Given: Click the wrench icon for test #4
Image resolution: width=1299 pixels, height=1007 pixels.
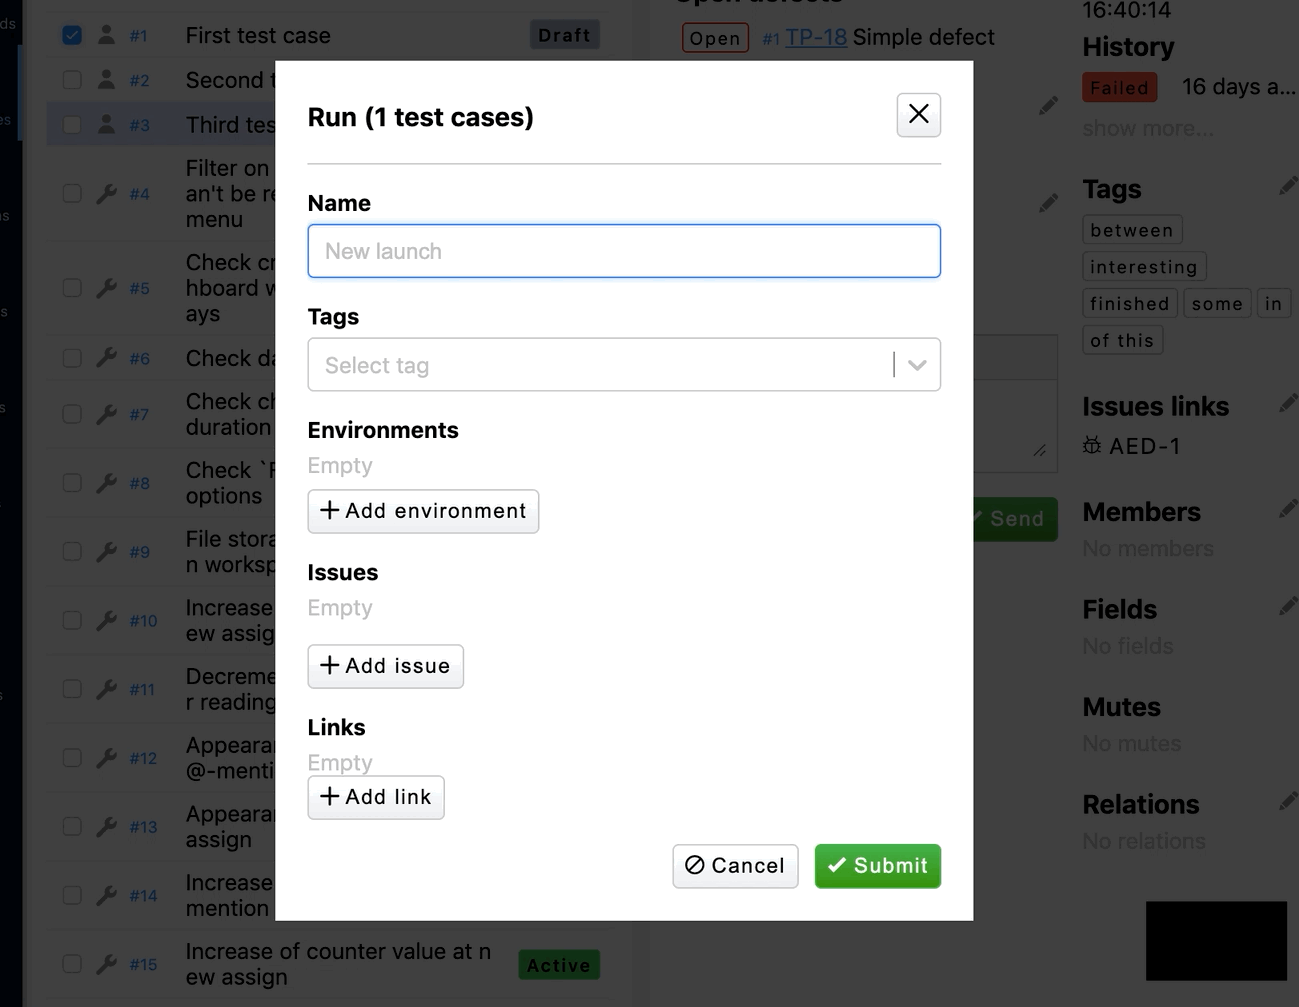Looking at the screenshot, I should tap(107, 193).
